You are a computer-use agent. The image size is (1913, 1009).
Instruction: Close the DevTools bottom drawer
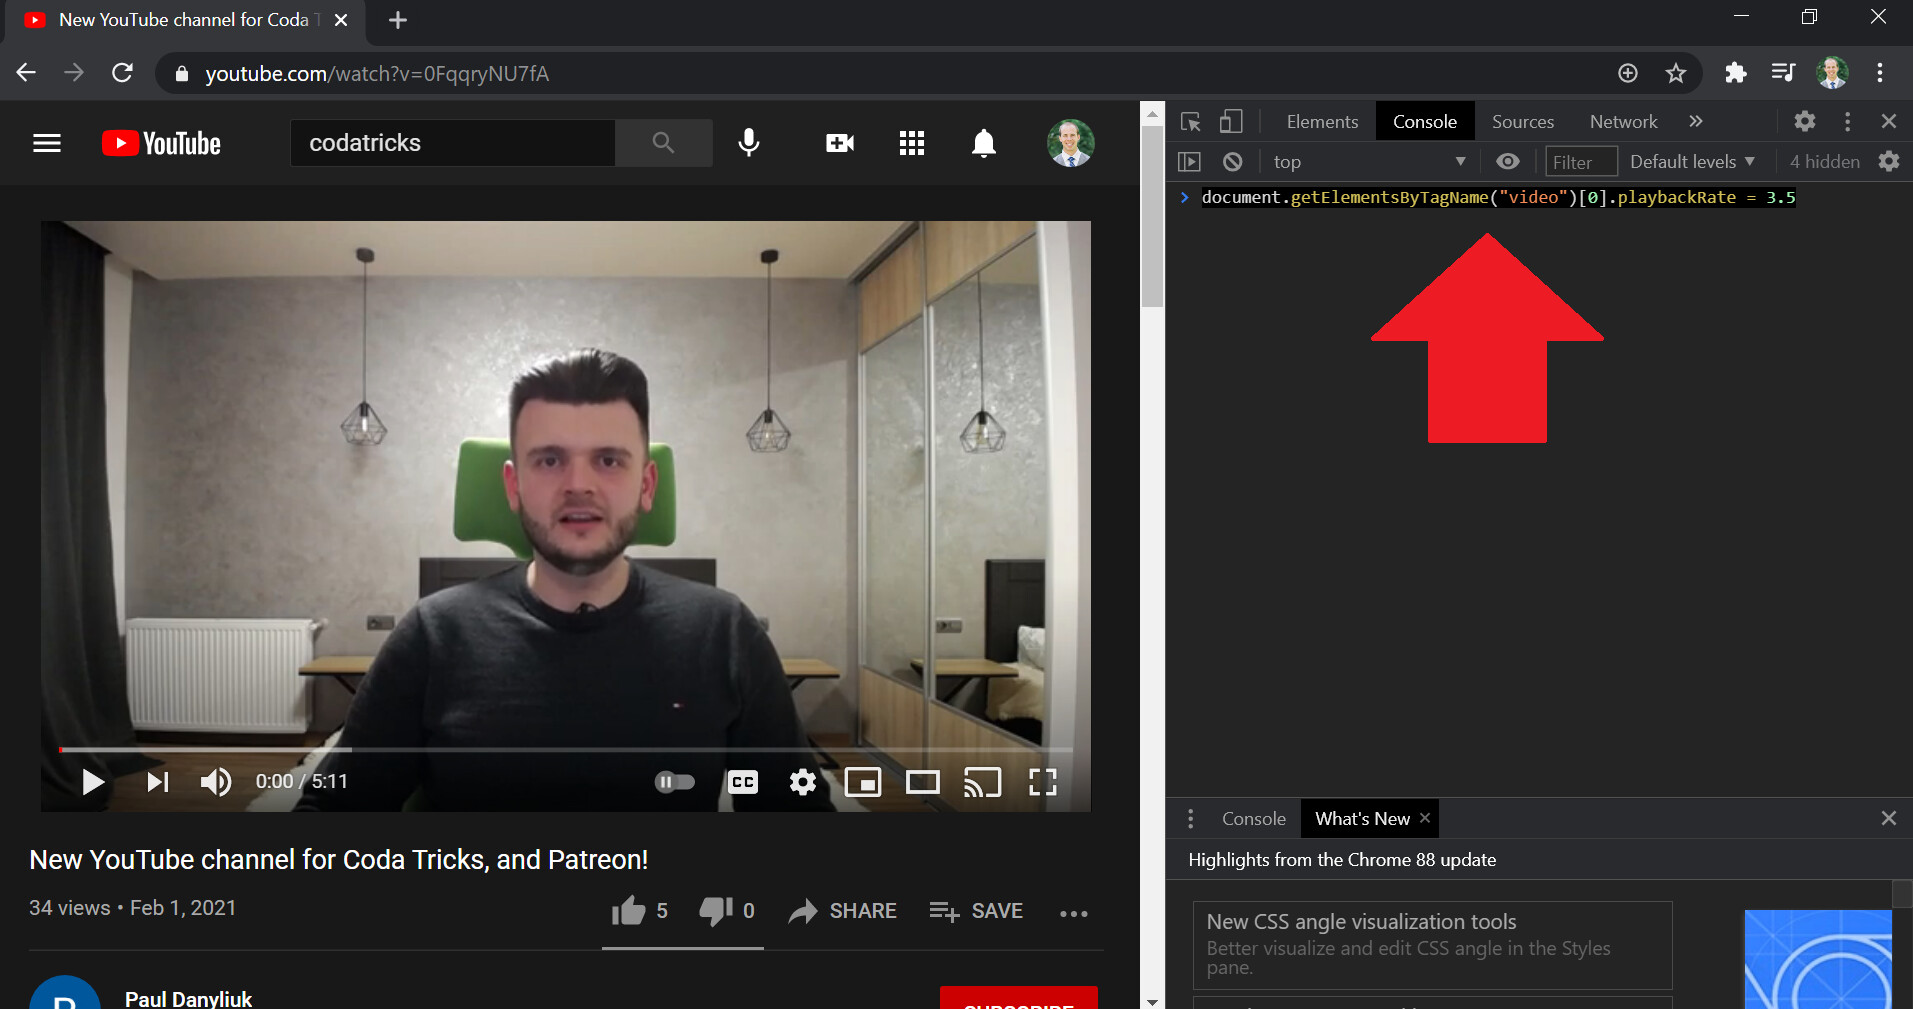1889,818
